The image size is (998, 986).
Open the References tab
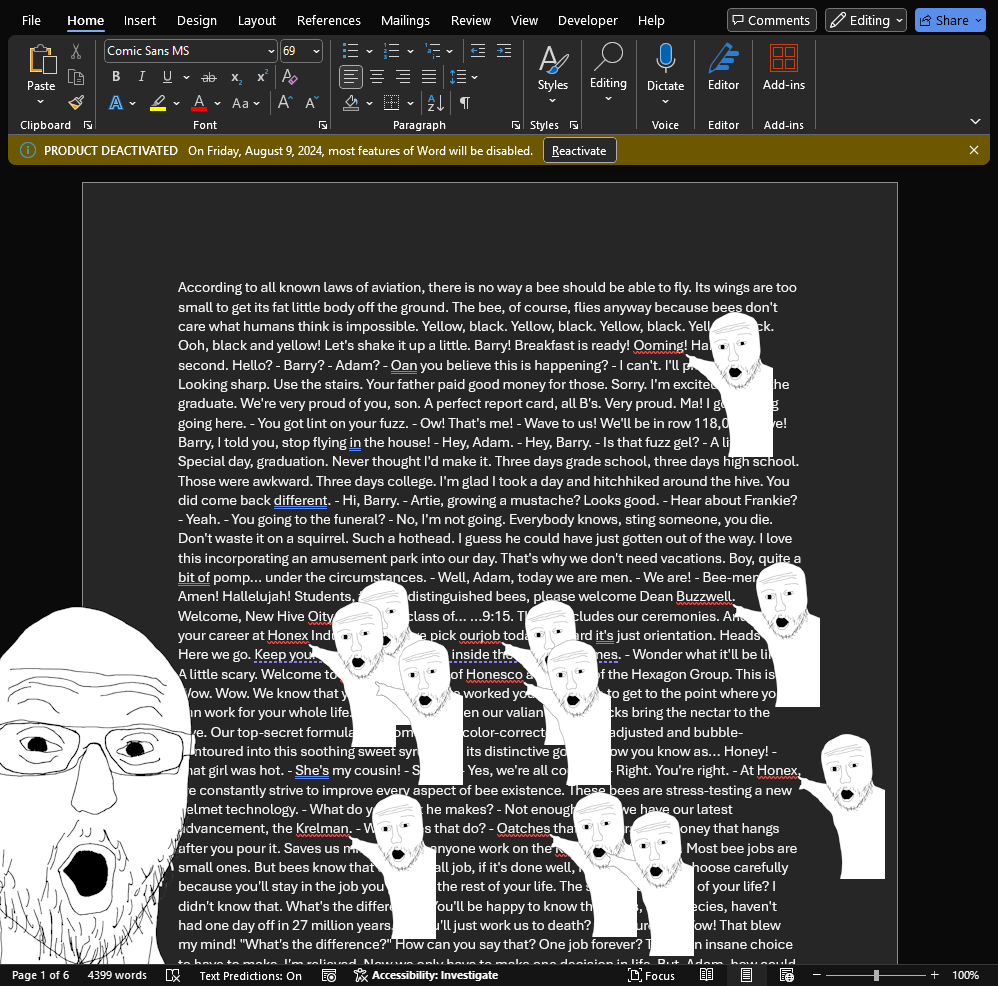tap(328, 20)
